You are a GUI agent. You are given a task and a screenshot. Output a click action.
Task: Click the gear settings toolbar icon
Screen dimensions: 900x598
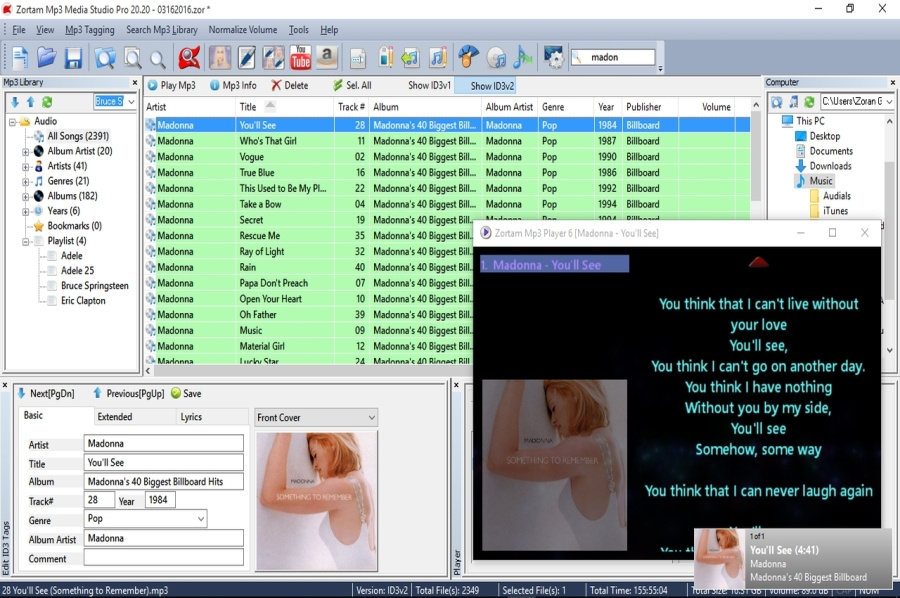pyautogui.click(x=553, y=58)
